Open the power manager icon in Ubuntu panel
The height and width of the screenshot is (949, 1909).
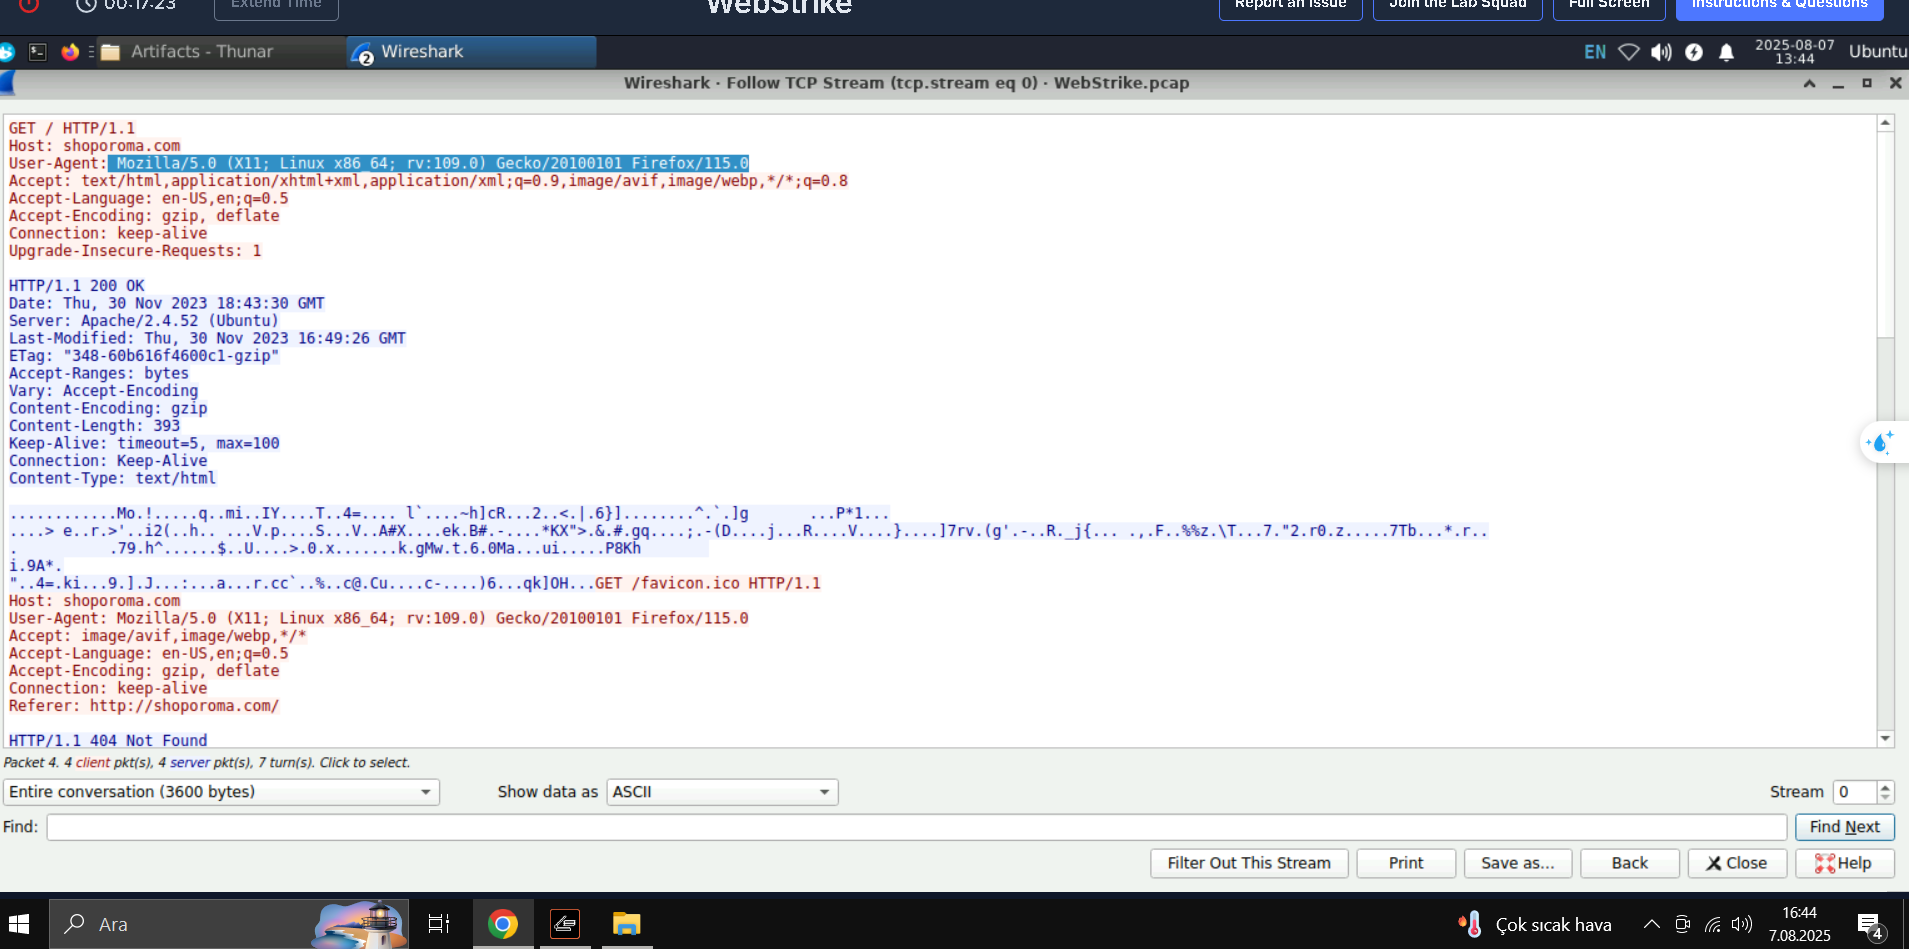pos(1694,52)
